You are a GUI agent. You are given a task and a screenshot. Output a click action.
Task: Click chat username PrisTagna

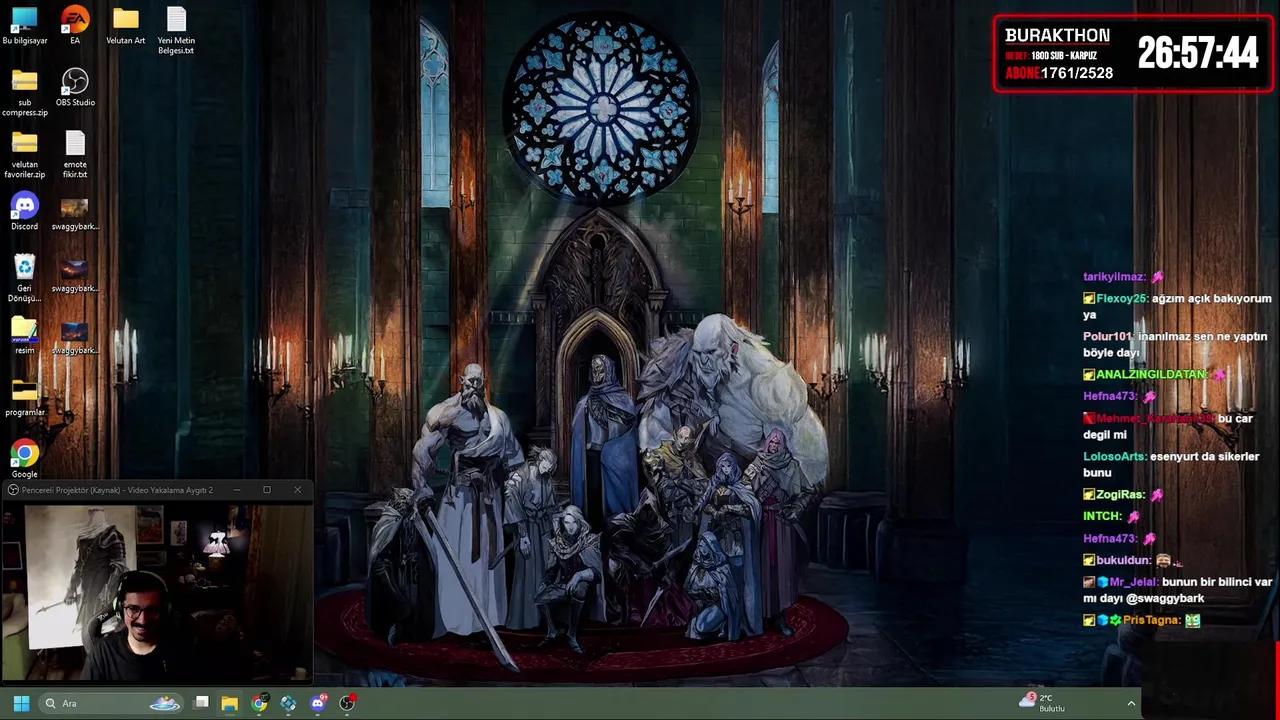tap(1152, 620)
